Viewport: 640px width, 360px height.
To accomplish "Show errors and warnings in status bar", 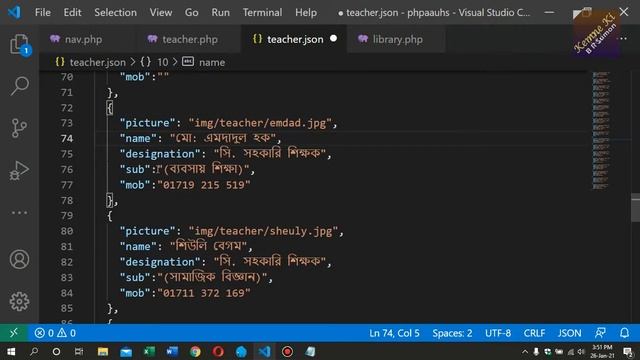I will coord(55,333).
